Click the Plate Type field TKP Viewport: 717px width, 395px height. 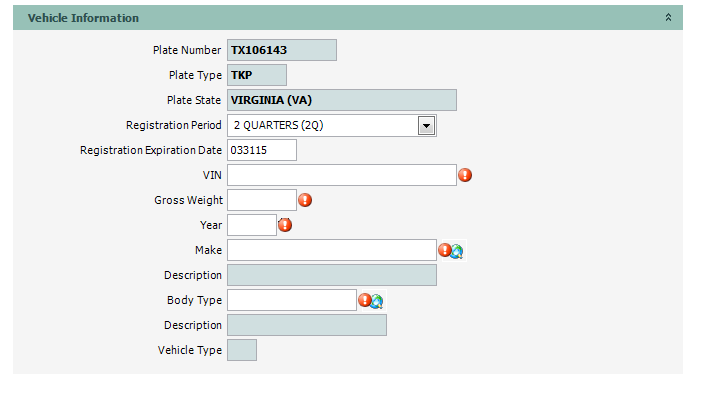point(257,75)
